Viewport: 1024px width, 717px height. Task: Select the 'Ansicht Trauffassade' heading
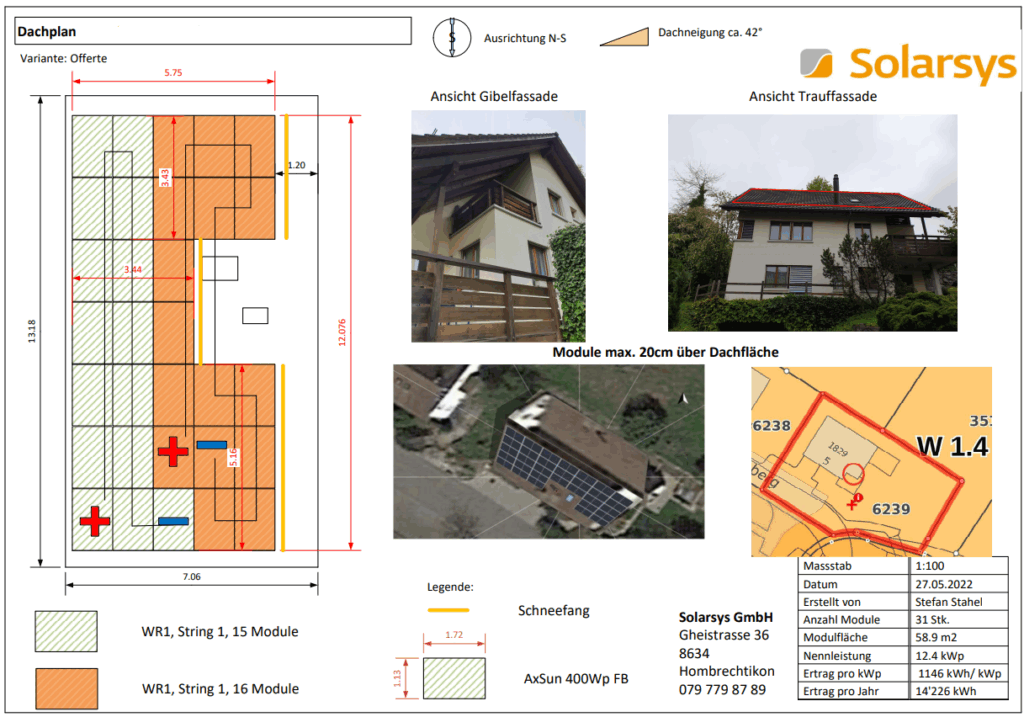click(x=812, y=97)
